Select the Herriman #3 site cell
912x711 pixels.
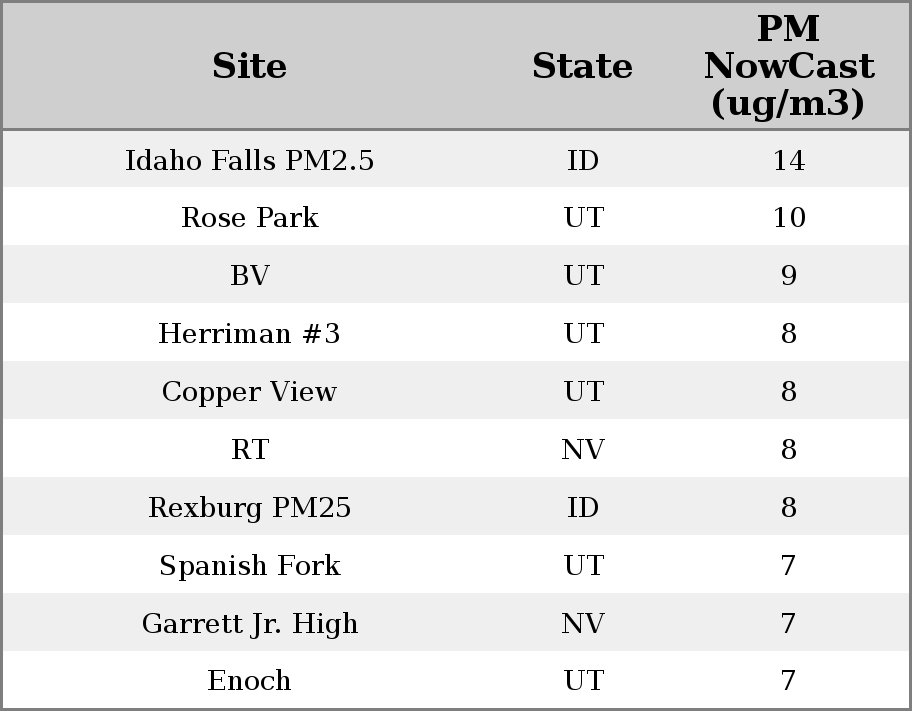click(249, 334)
